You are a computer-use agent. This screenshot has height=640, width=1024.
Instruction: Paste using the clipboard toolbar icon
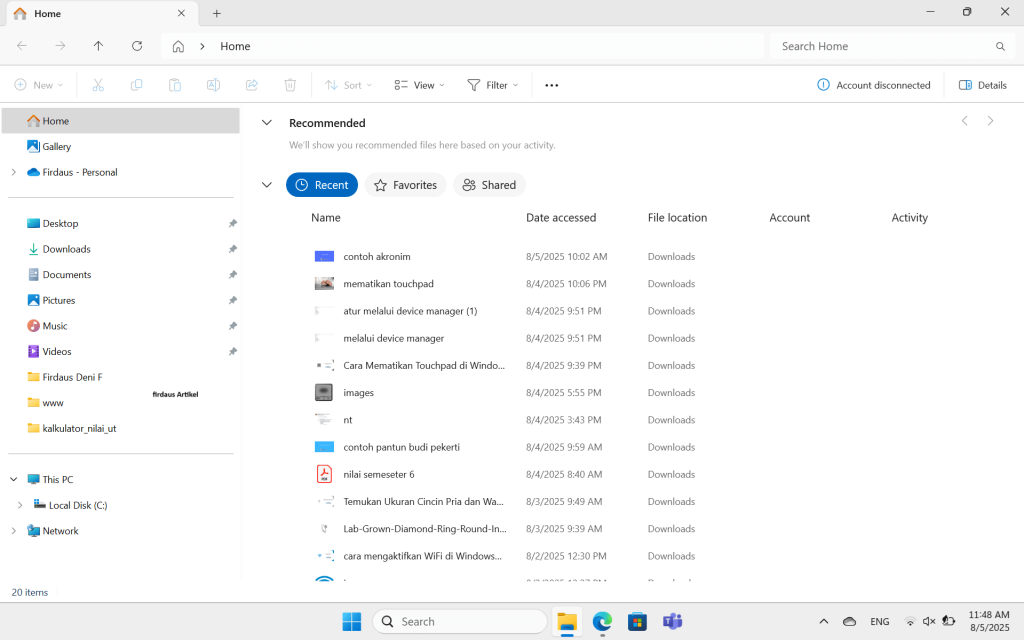pos(174,85)
